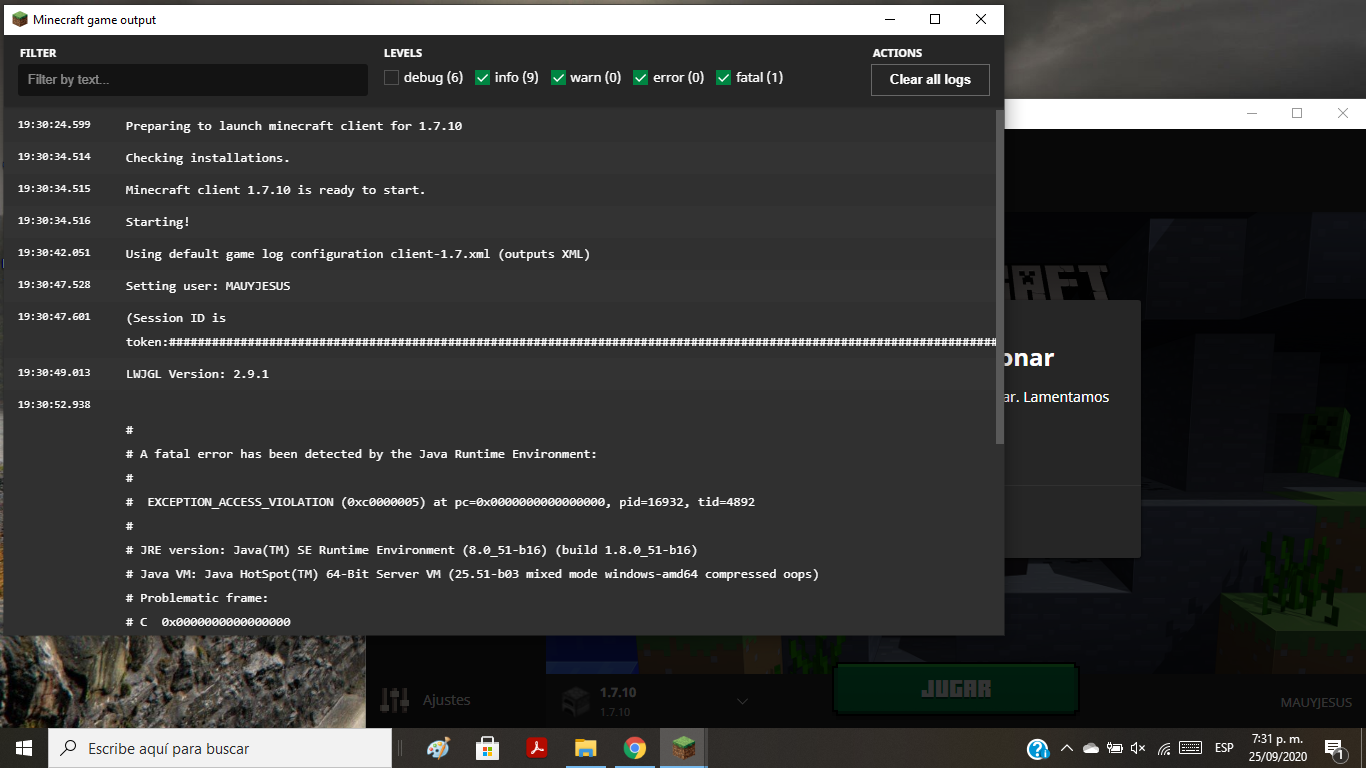Click timestamp 19:30:24.599
This screenshot has height=768, width=1366.
tap(54, 125)
